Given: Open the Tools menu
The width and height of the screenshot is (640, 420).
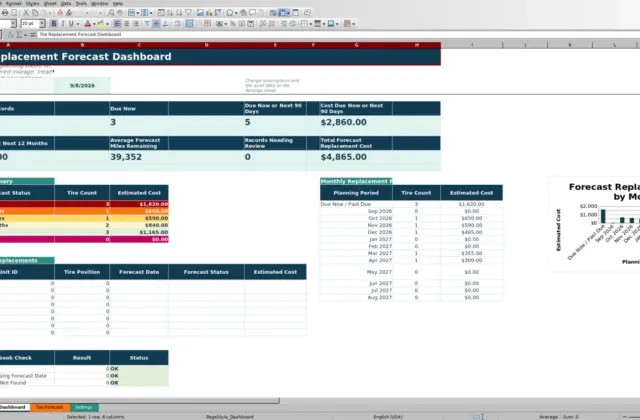Looking at the screenshot, I should pyautogui.click(x=81, y=3).
